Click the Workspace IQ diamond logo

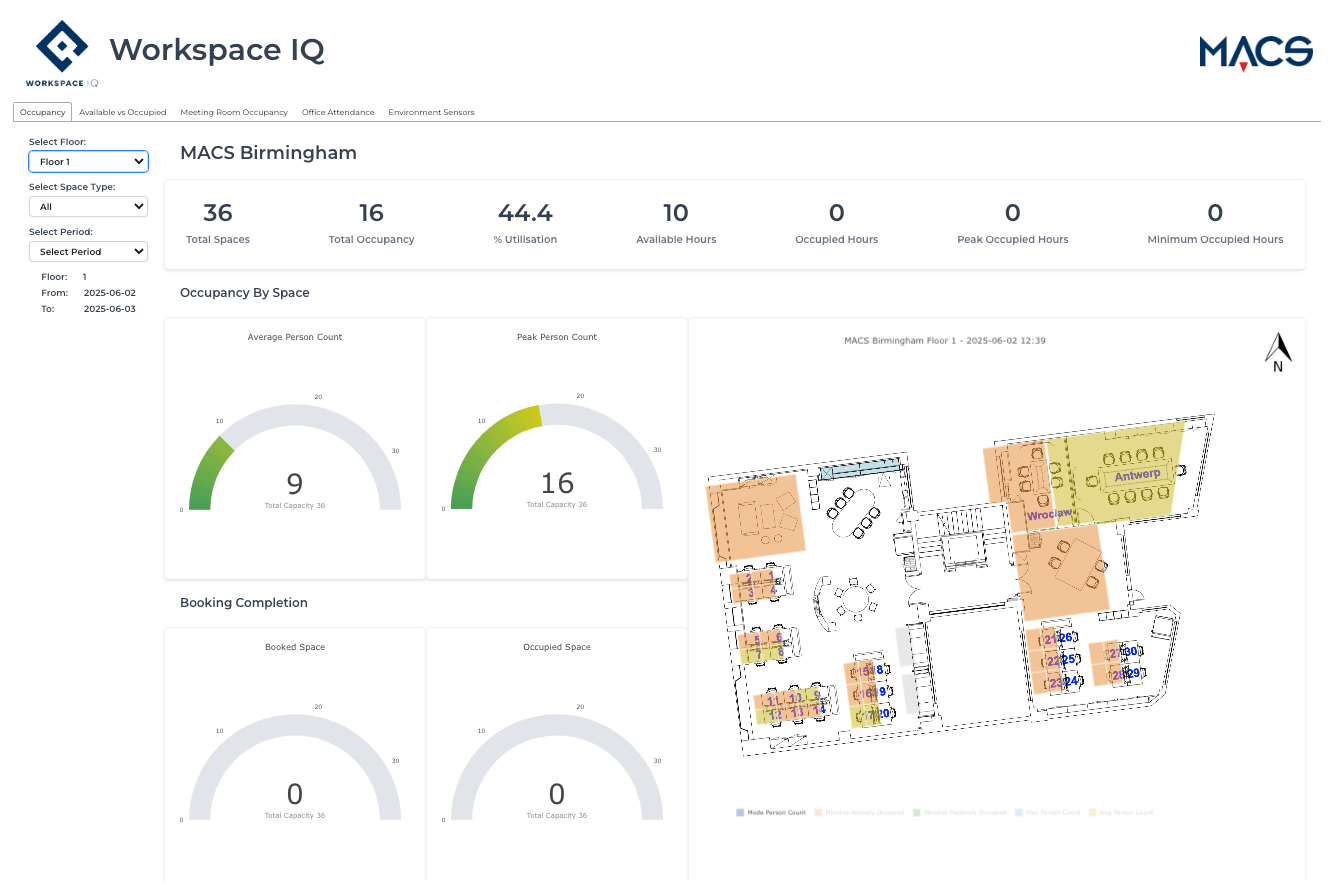[x=61, y=48]
